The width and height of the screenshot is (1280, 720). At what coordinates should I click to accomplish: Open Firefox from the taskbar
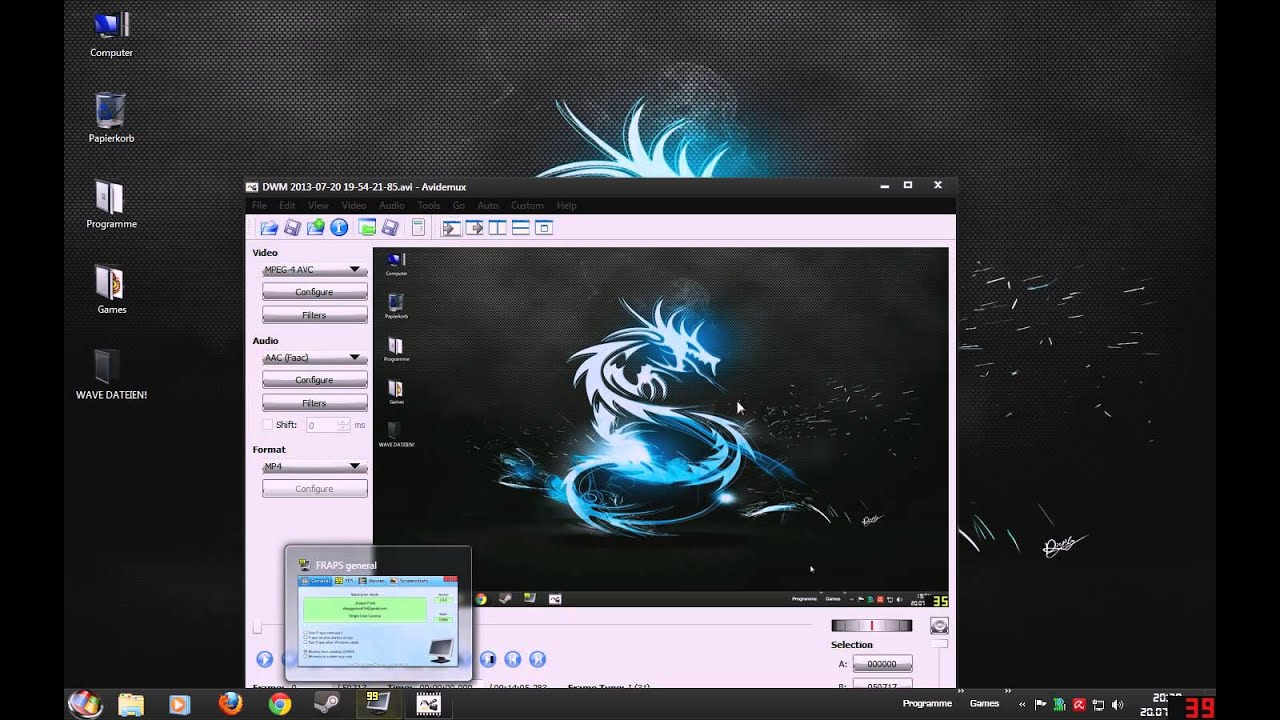tap(230, 704)
